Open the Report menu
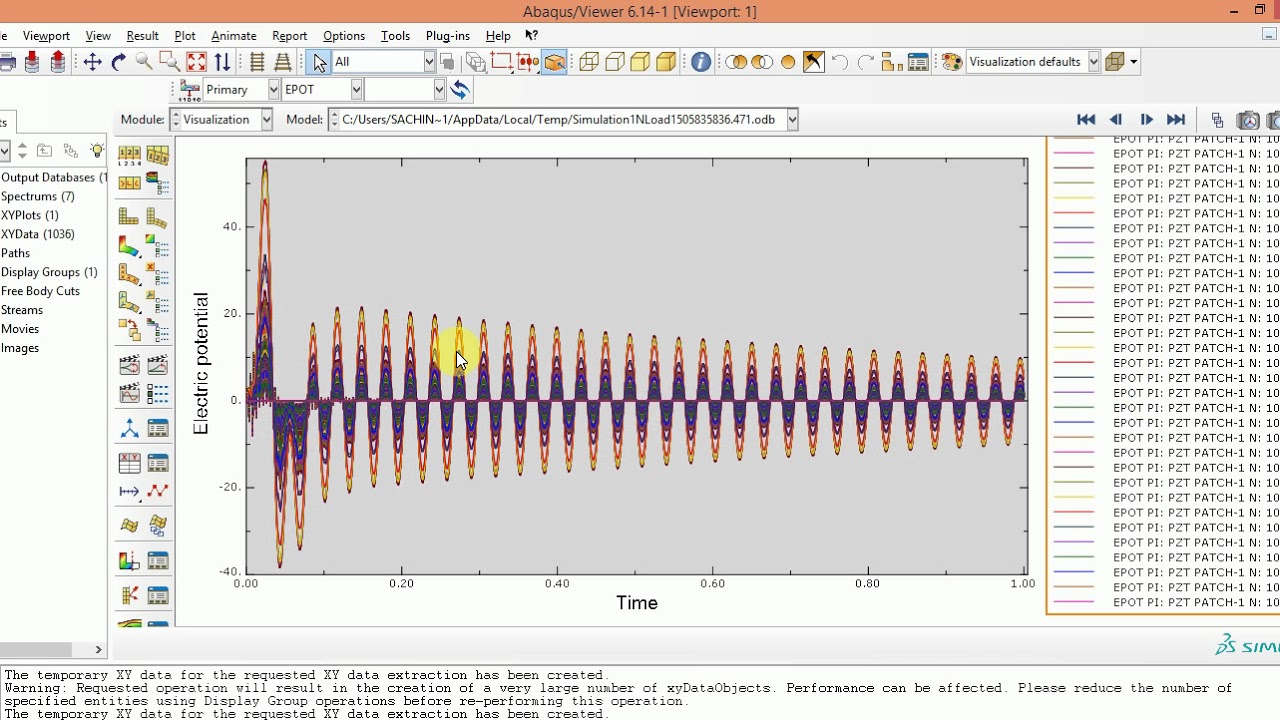 pos(290,36)
